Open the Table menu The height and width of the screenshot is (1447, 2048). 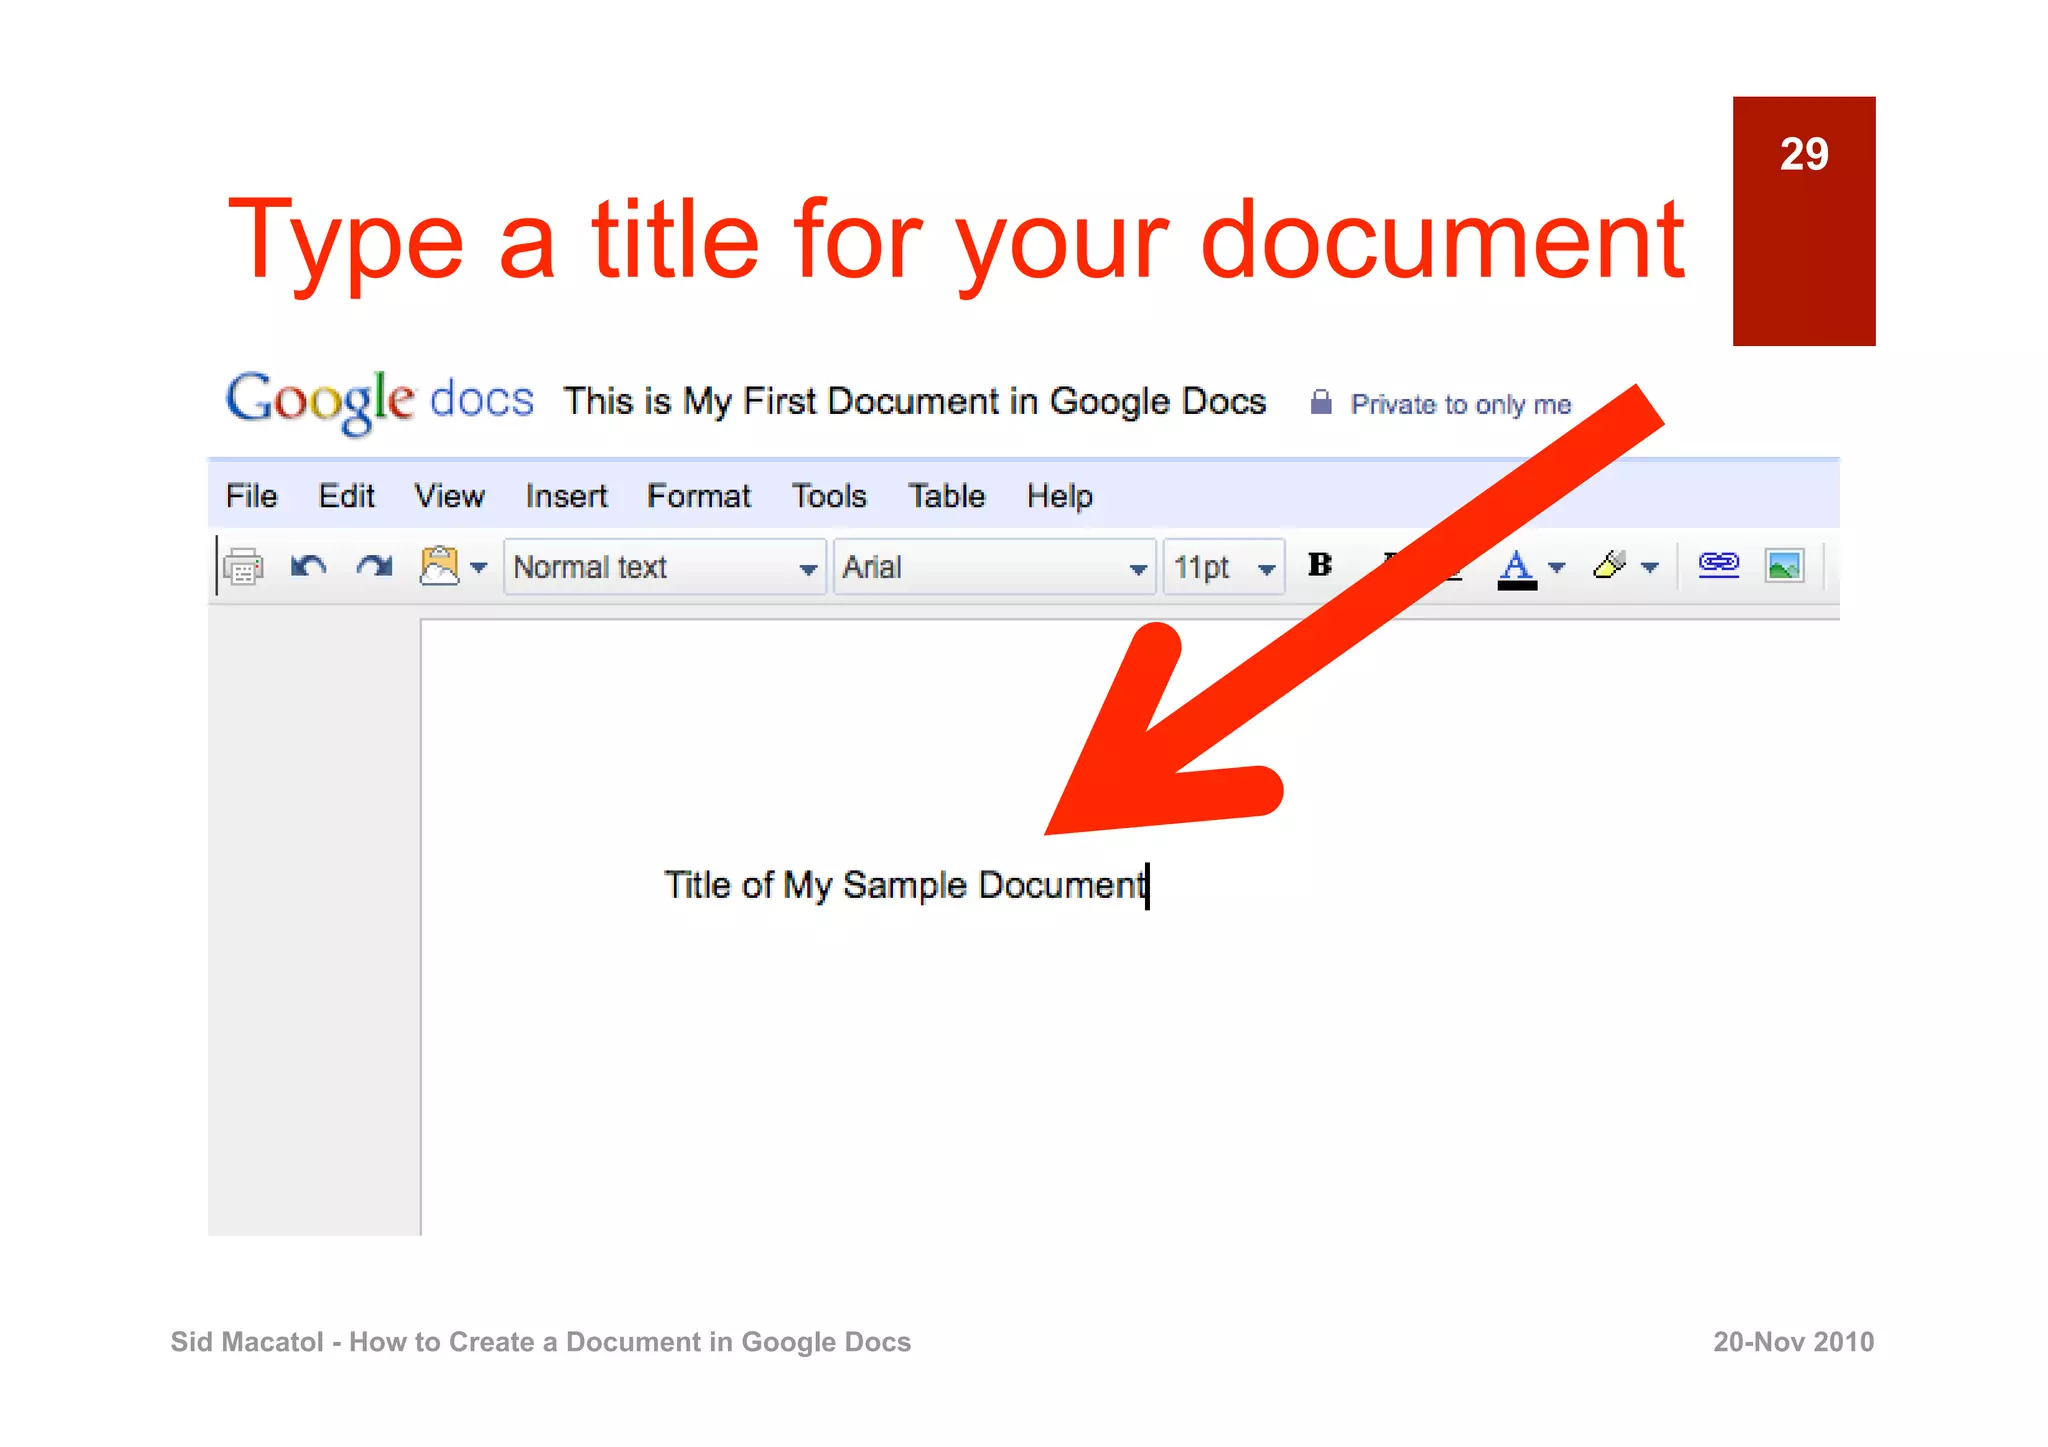[946, 496]
